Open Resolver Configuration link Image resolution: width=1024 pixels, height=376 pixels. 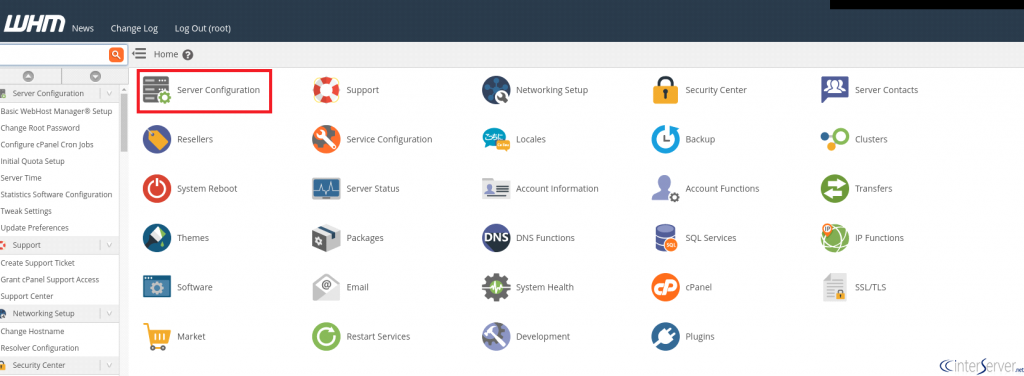coord(40,348)
